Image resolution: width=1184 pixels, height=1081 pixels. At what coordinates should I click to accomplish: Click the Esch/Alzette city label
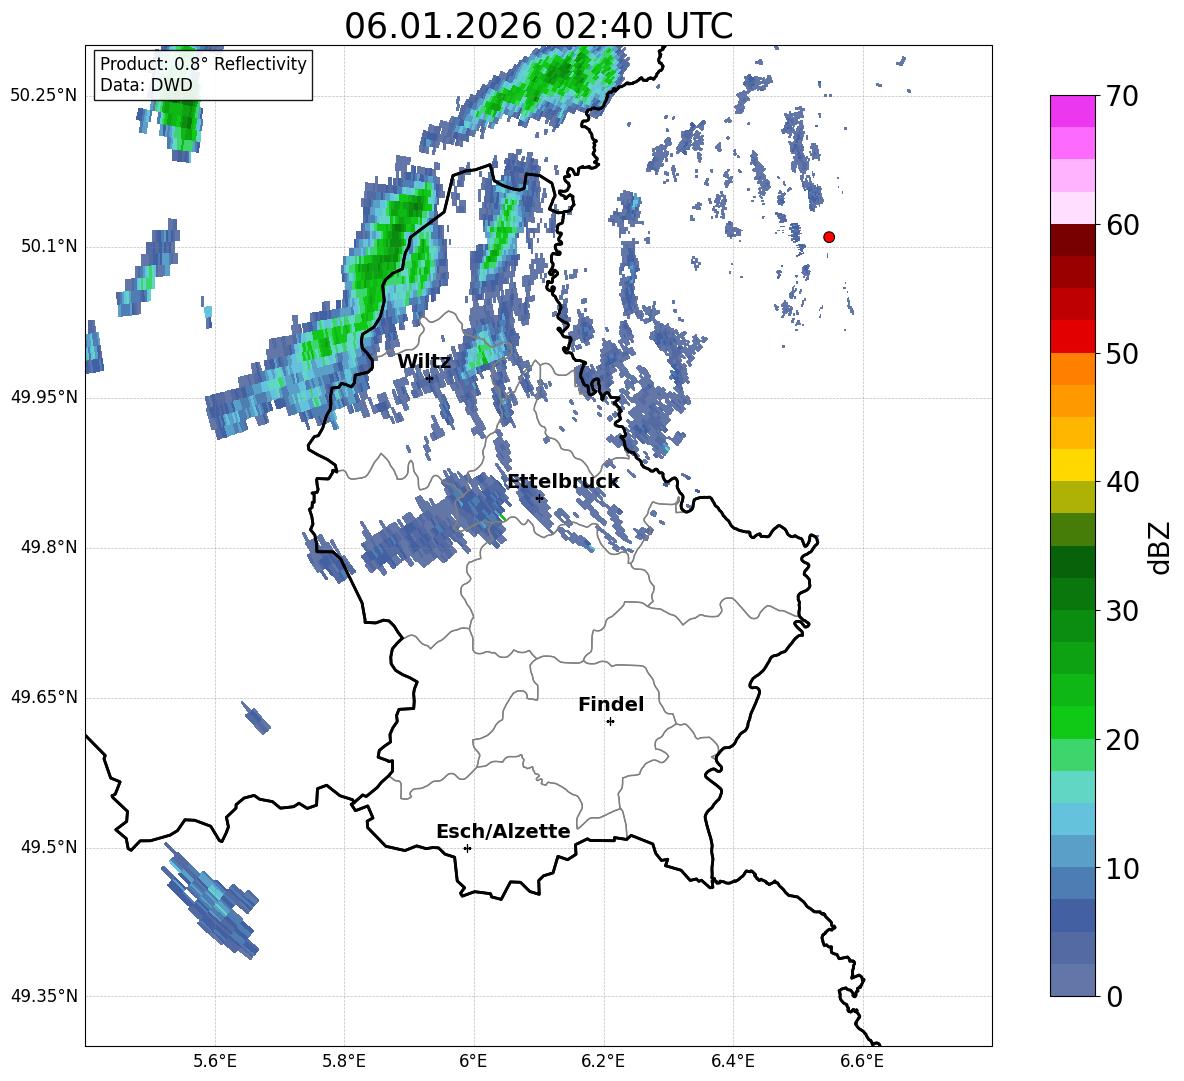tap(503, 831)
